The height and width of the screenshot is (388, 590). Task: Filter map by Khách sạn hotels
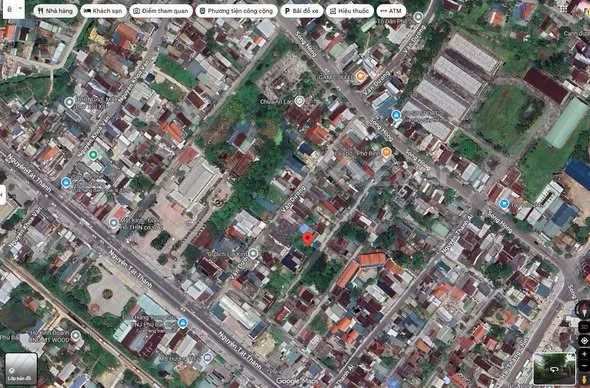[103, 11]
